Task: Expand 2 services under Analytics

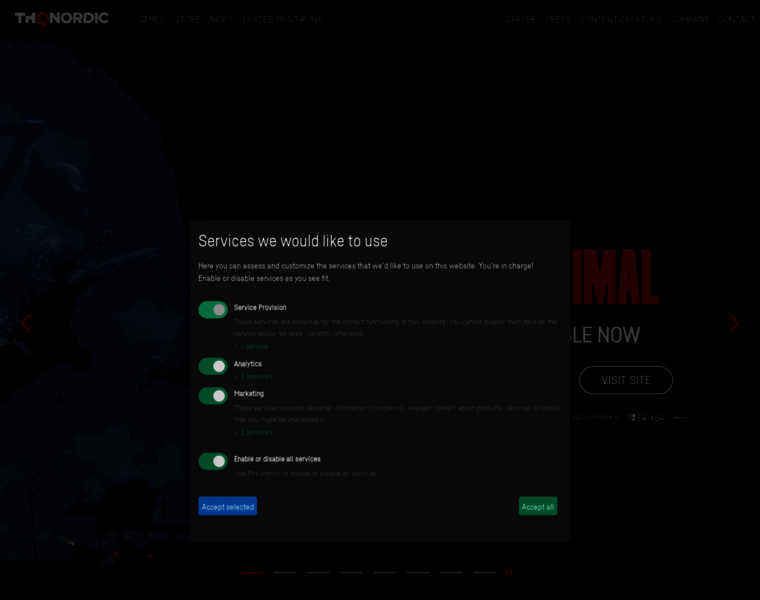Action: [253, 377]
